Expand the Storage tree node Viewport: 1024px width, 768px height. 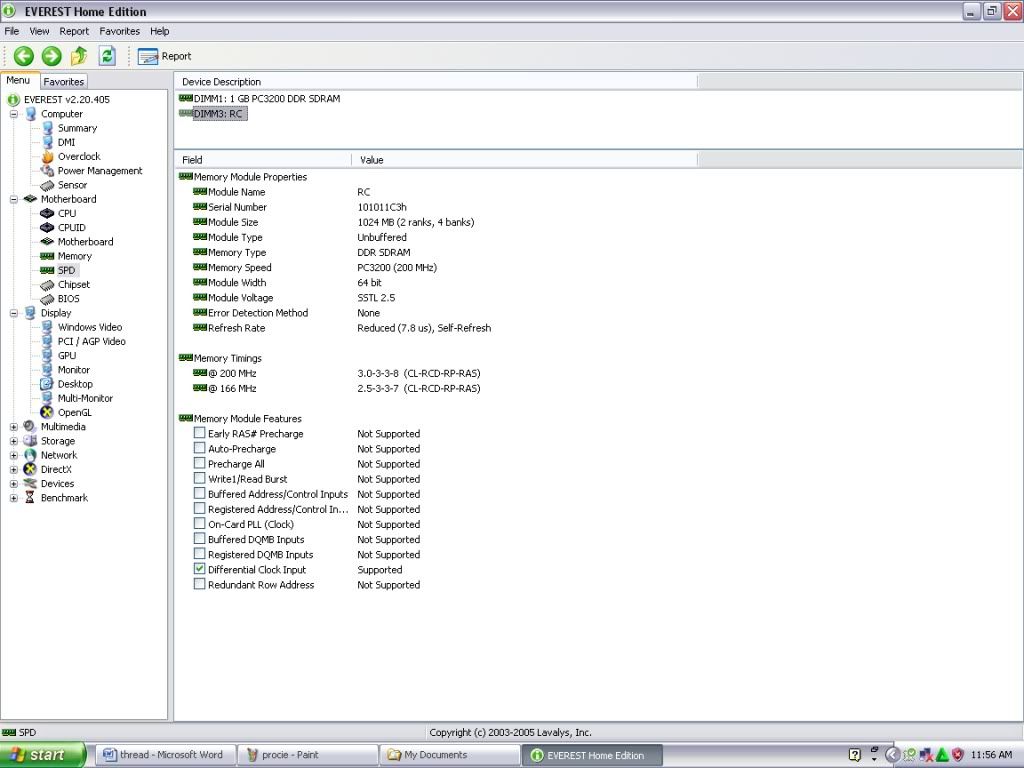point(14,441)
